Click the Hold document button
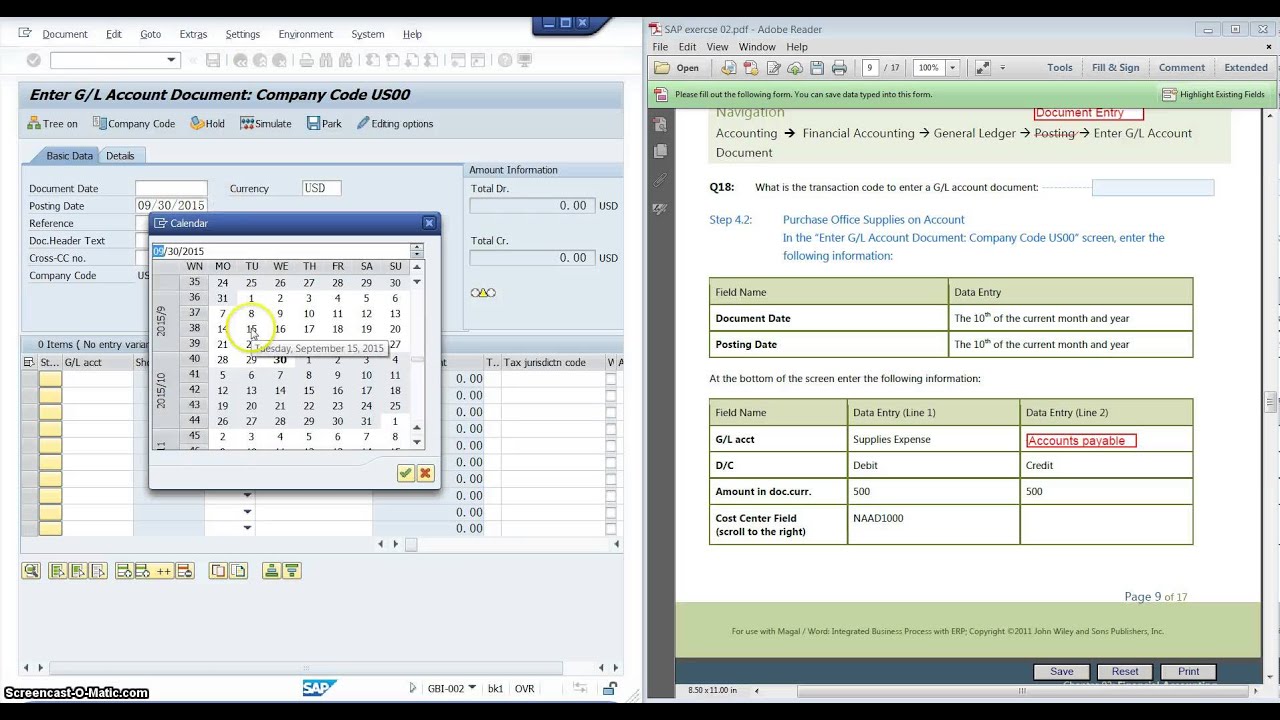The width and height of the screenshot is (1280, 720). point(208,124)
